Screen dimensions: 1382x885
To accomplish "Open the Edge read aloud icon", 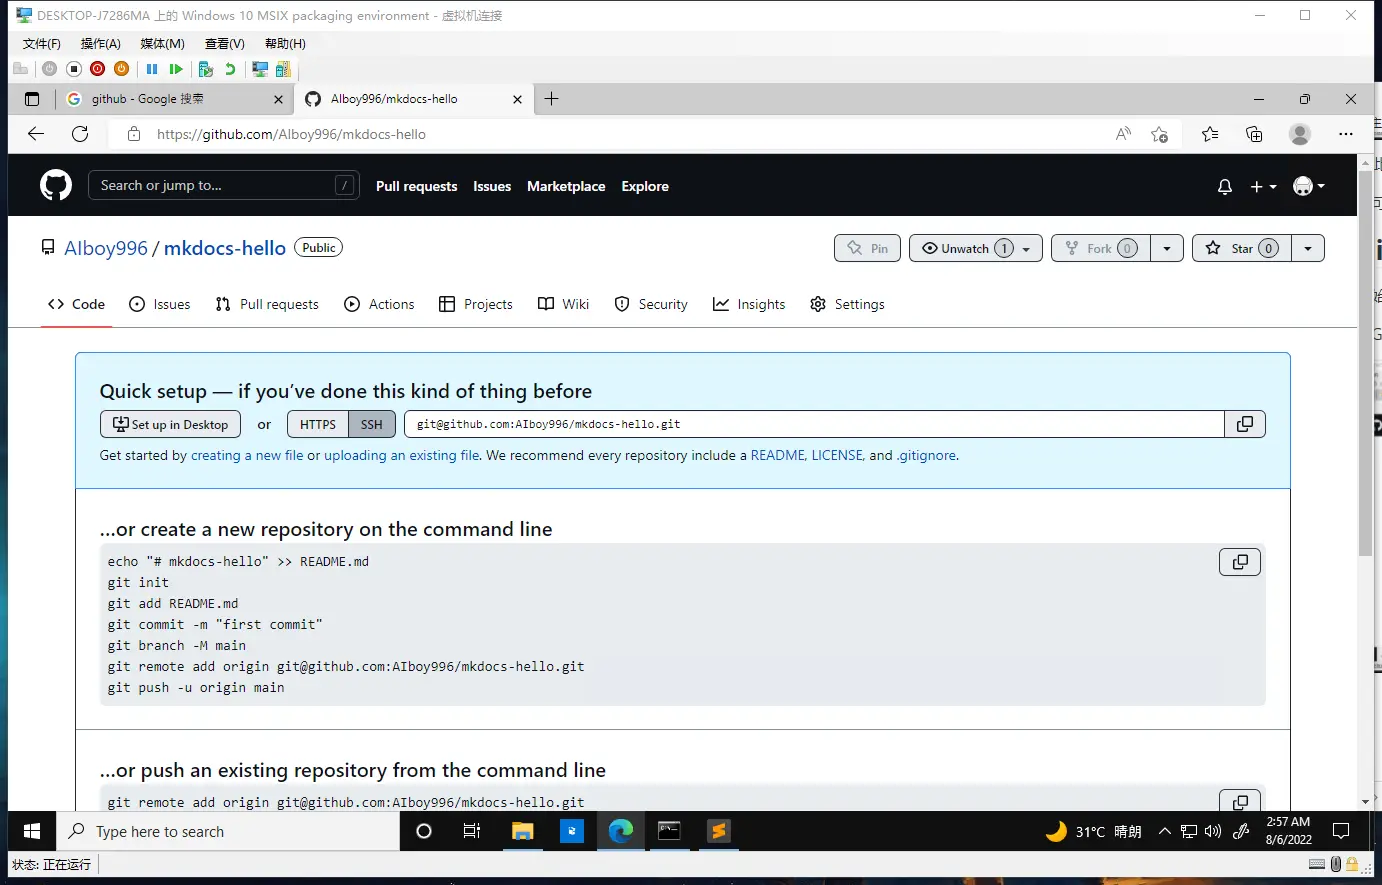I will pos(1123,134).
